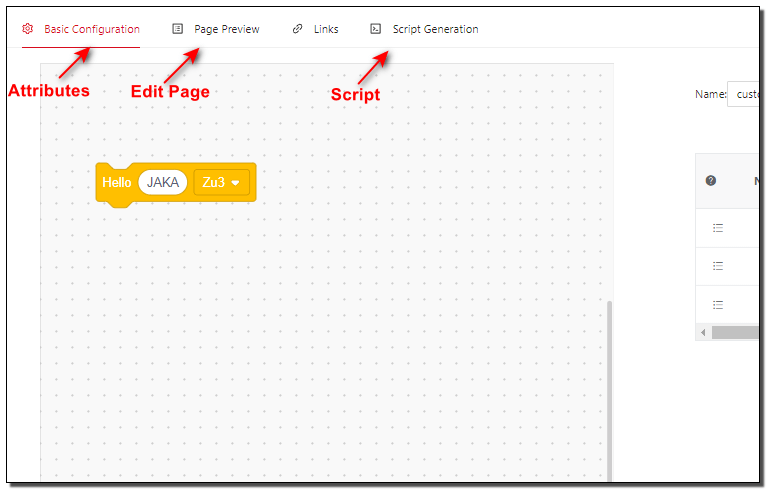Click the question mark help icon in table header
The image size is (767, 490).
coord(711,181)
